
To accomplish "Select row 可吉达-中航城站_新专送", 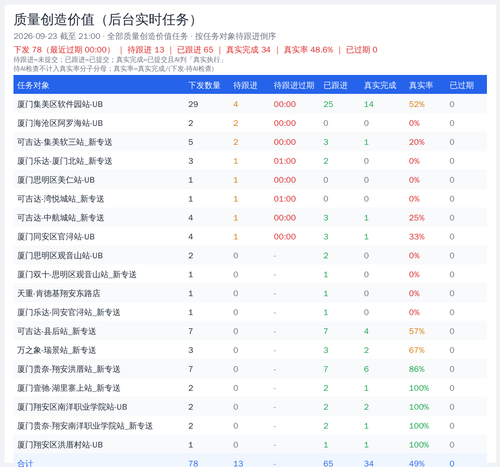I will point(250,218).
